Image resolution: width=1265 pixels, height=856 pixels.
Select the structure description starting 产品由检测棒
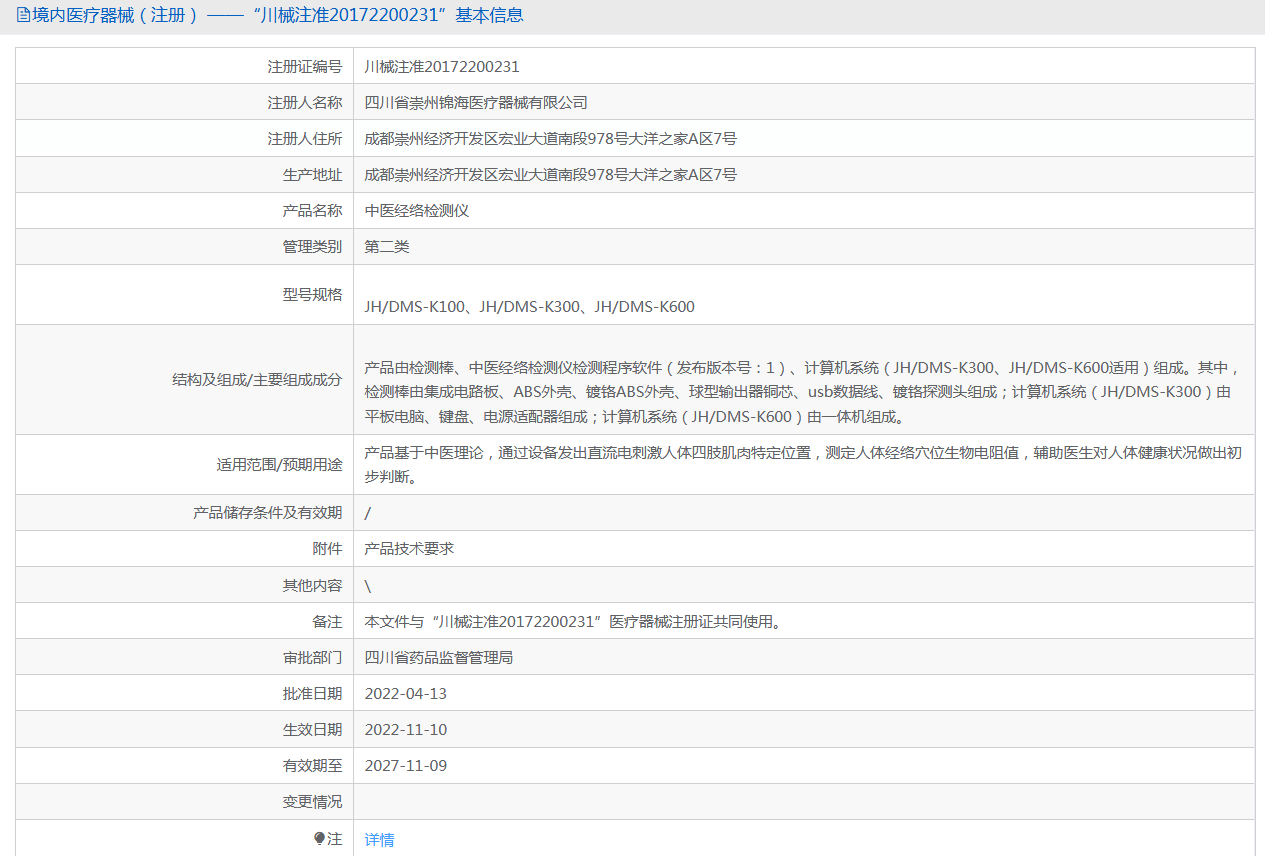(803, 391)
